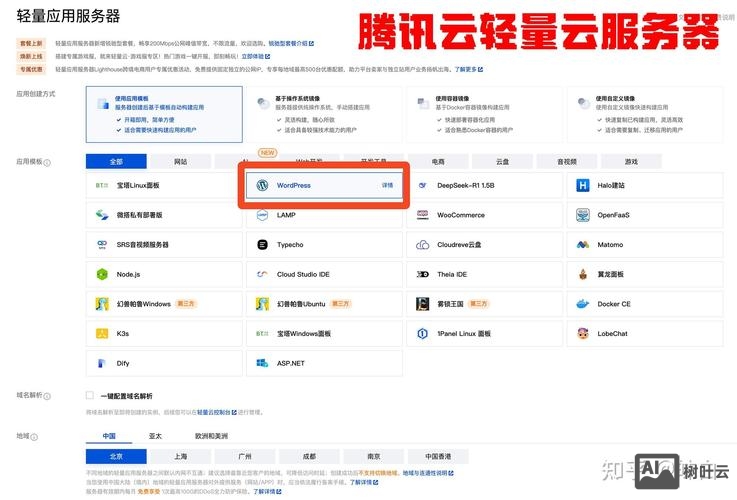Open the 了解更多 link

[x=469, y=70]
